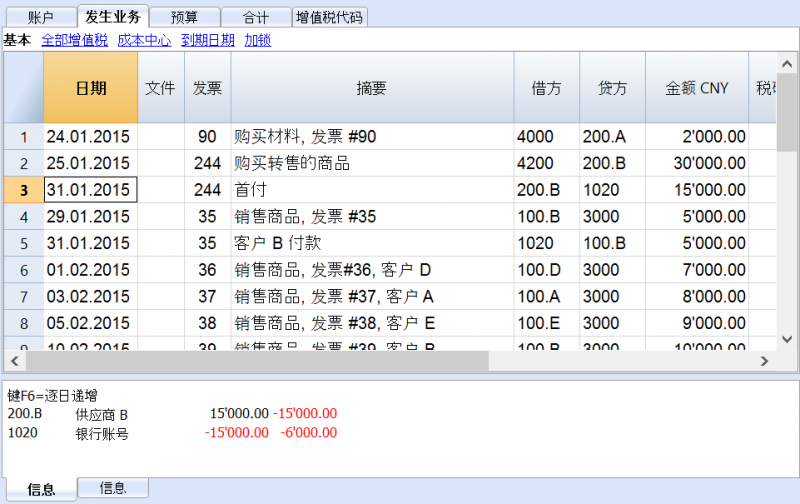
Task: Select invoice number cell 36
Action: [x=208, y=270]
